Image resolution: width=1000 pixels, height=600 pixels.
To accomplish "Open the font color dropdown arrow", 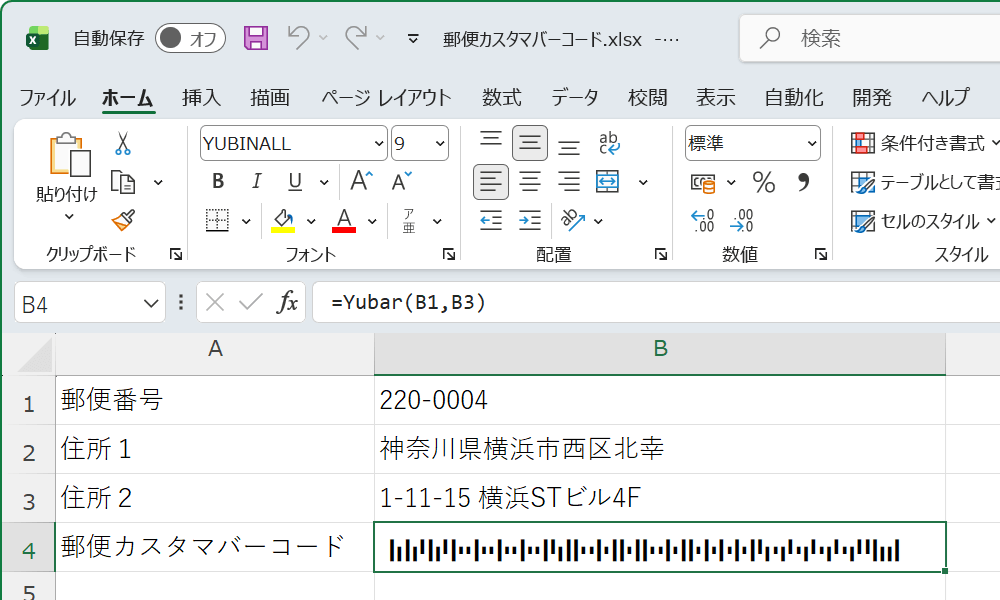I will pyautogui.click(x=372, y=222).
